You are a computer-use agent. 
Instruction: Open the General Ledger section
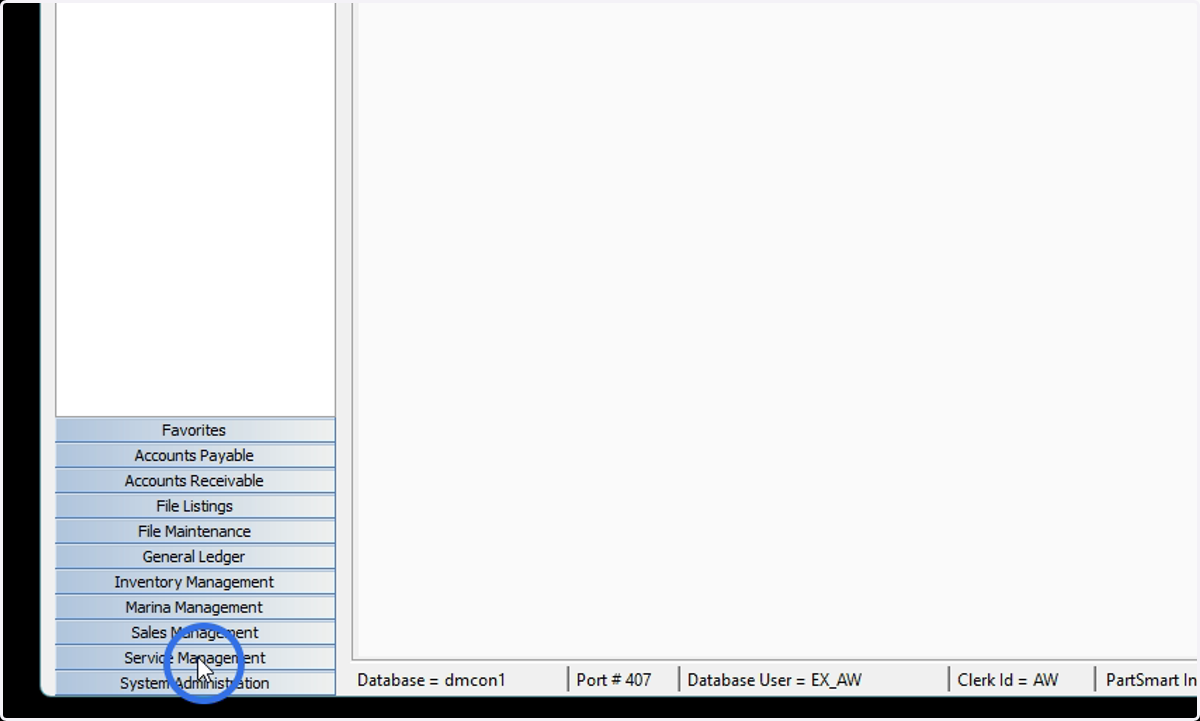[x=195, y=556]
